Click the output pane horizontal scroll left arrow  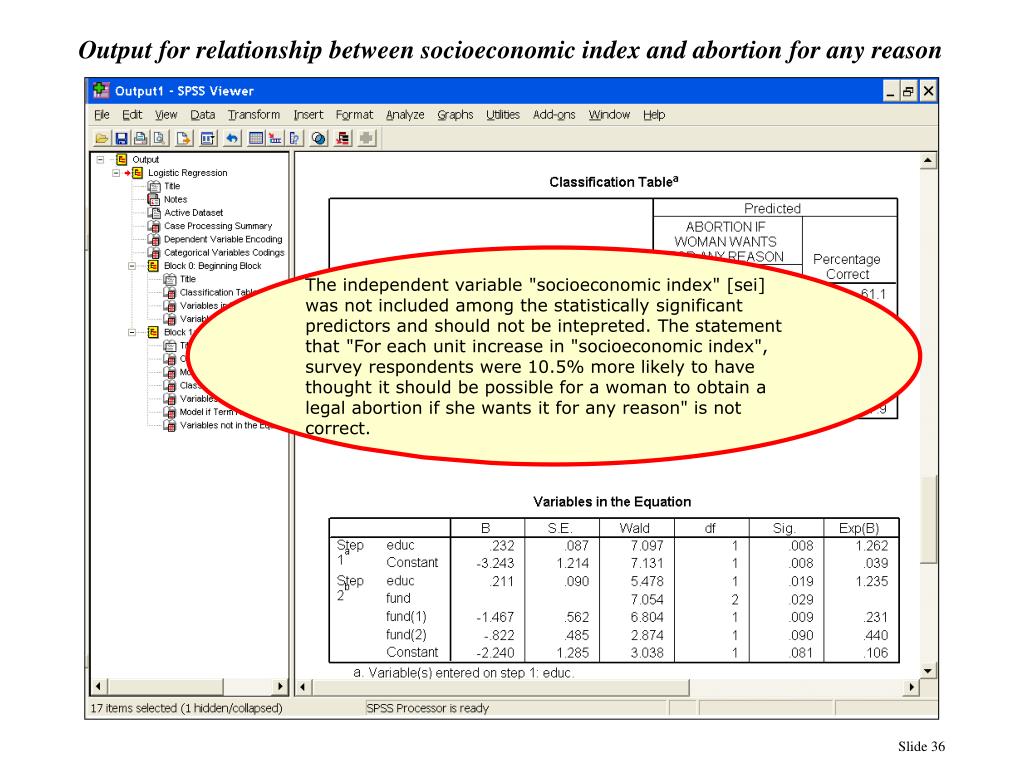[303, 687]
